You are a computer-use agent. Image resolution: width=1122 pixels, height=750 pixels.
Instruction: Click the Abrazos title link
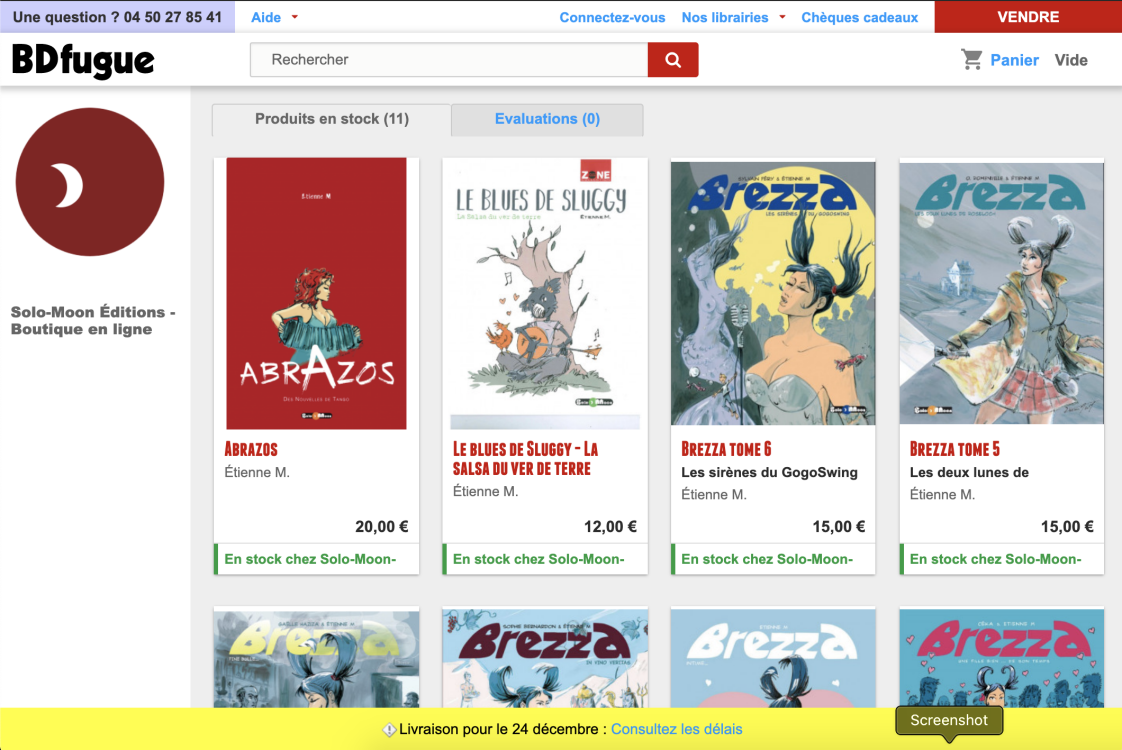[251, 449]
